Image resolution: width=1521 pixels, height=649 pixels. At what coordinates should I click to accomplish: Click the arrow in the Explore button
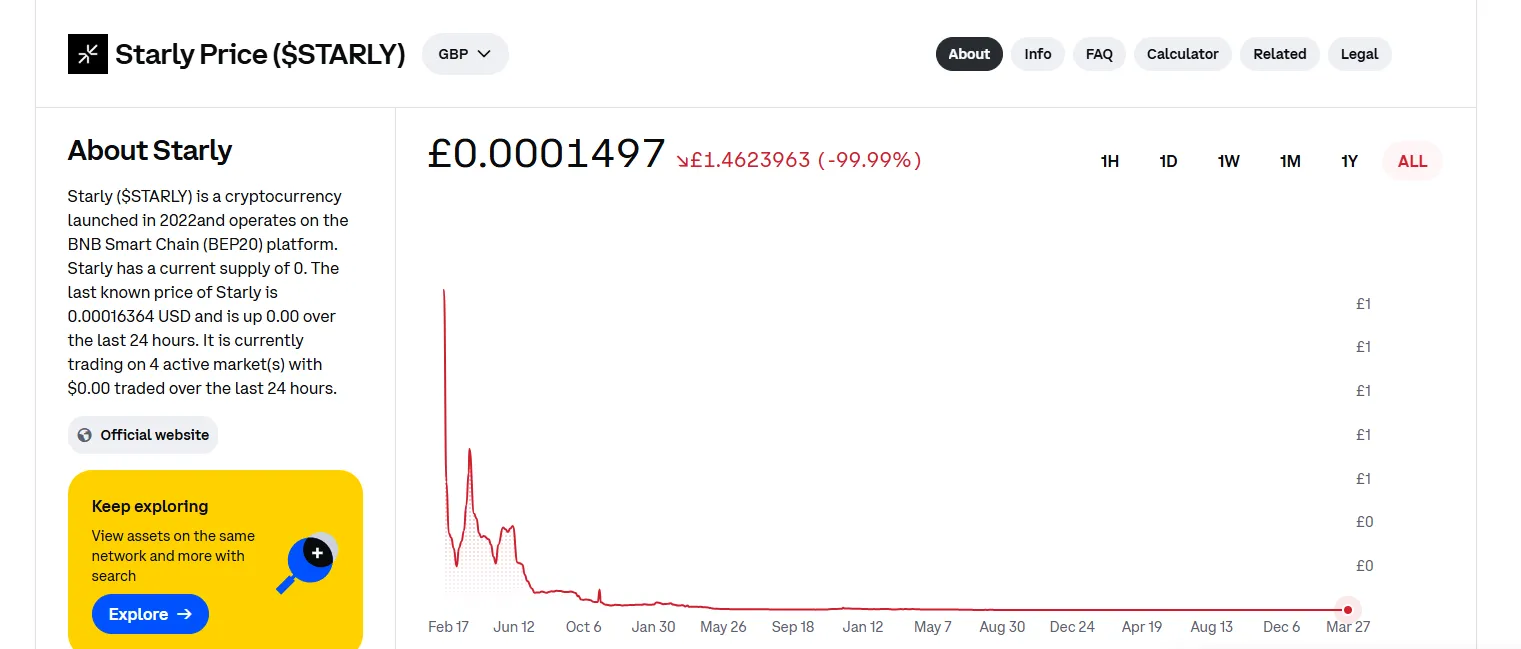(x=184, y=614)
